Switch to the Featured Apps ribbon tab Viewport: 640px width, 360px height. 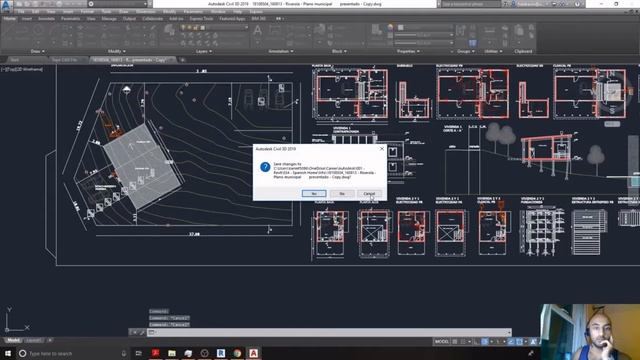pyautogui.click(x=232, y=19)
